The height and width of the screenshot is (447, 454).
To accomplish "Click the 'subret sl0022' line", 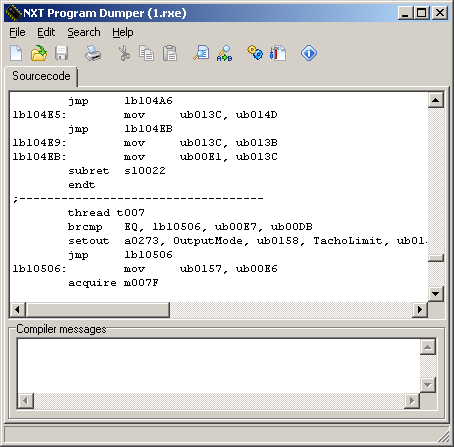I will pos(117,171).
